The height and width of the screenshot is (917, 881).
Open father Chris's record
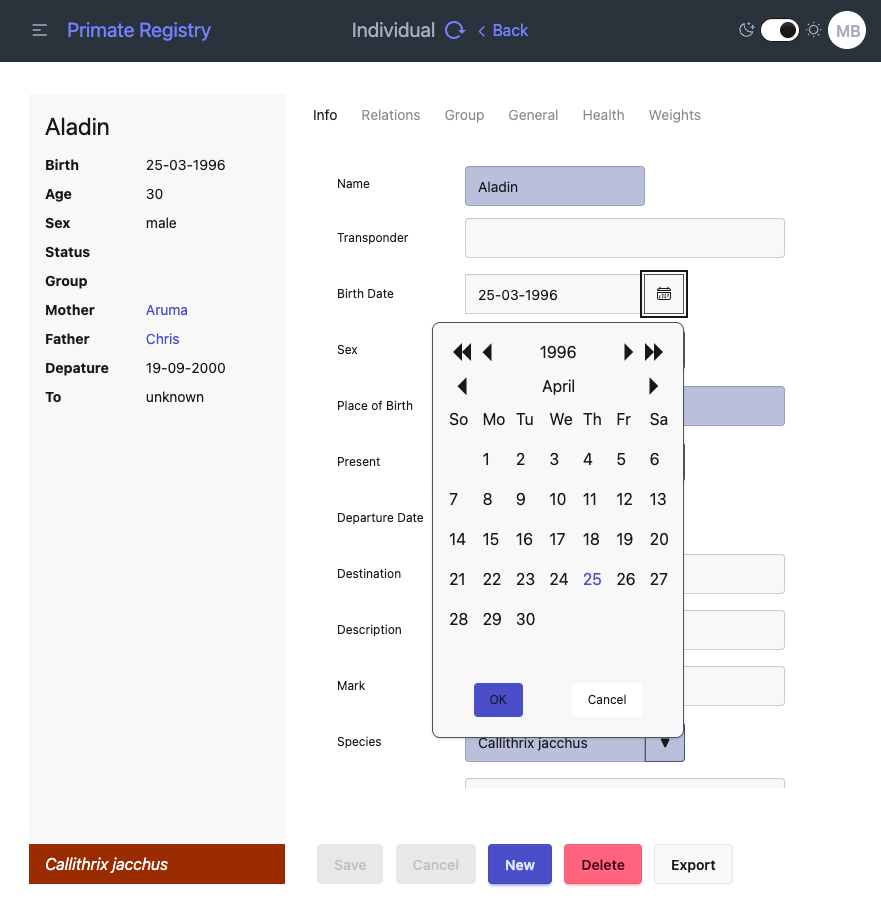tap(162, 339)
